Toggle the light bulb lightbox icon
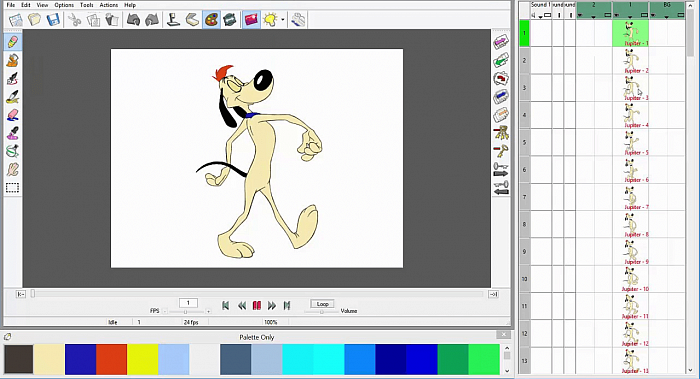Image resolution: width=700 pixels, height=379 pixels. click(270, 20)
